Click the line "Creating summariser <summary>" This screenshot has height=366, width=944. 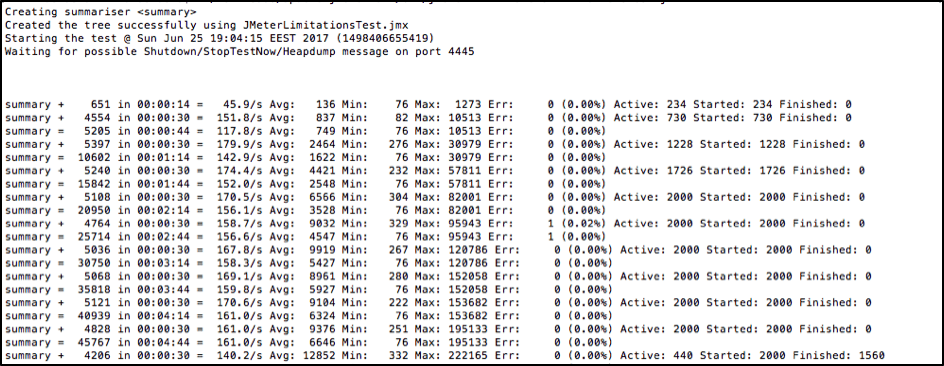101,13
